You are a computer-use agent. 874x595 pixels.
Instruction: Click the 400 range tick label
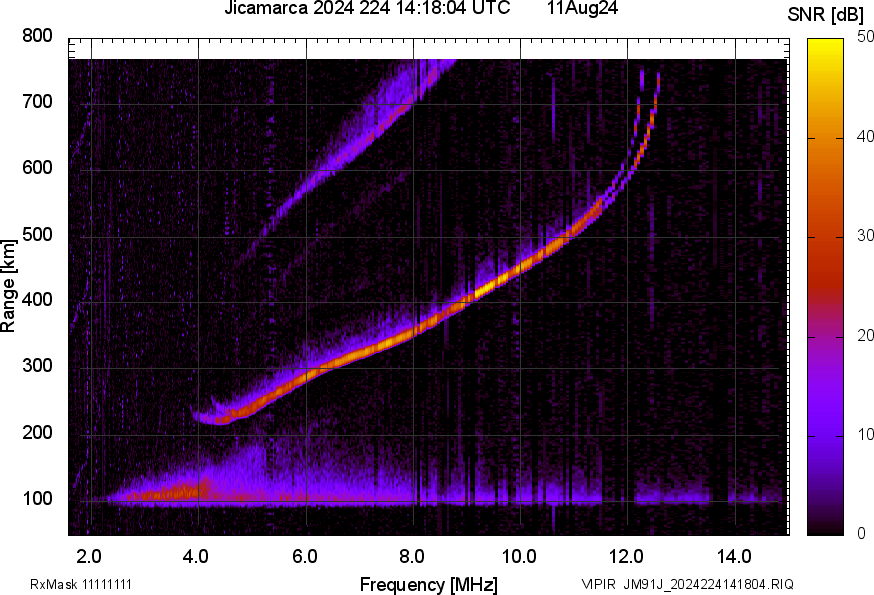(37, 299)
